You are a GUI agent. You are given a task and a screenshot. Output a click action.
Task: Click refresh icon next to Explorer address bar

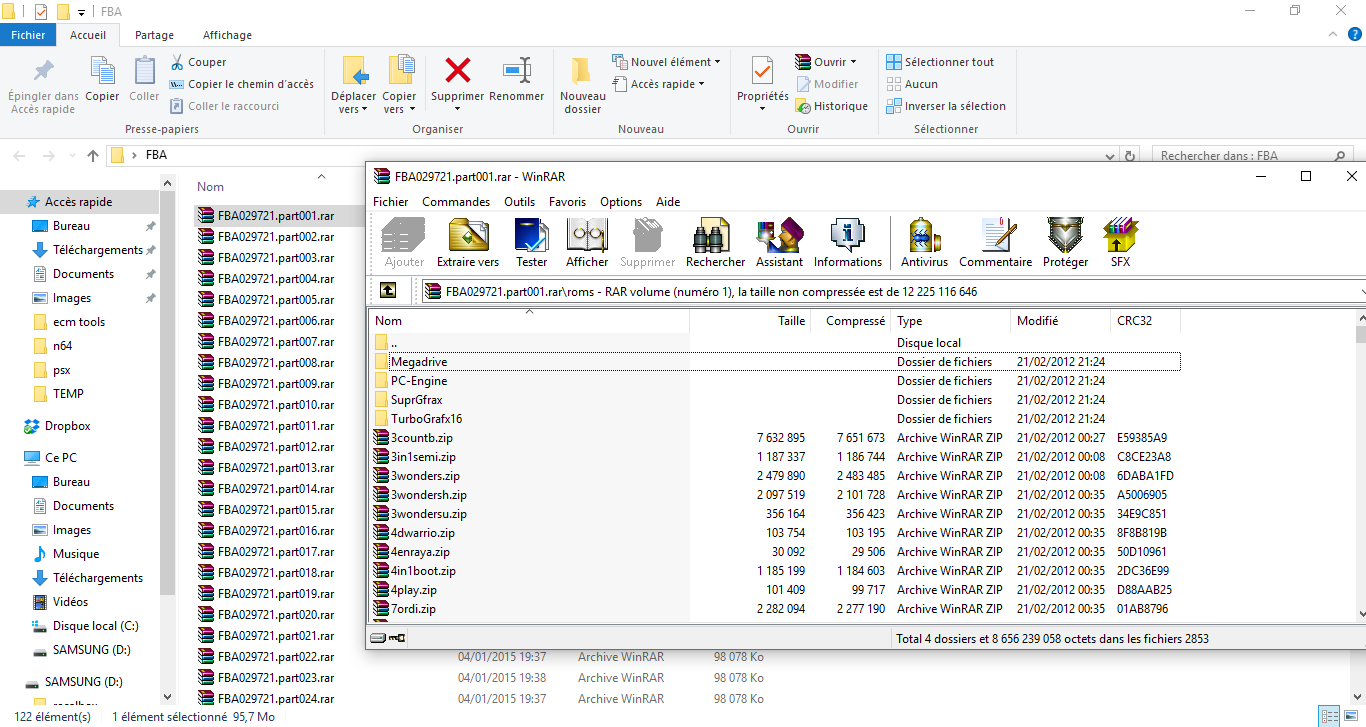coord(1130,156)
